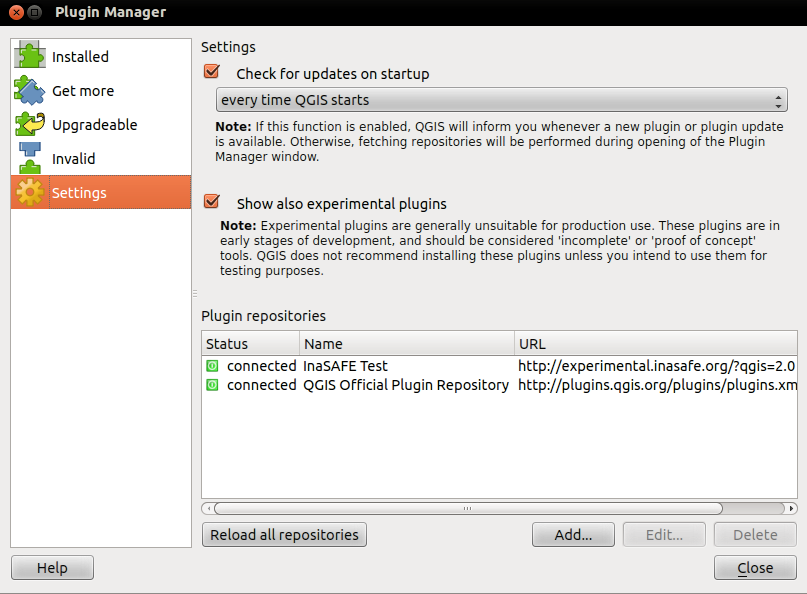Open the Upgradeable plugins tab

(x=101, y=124)
